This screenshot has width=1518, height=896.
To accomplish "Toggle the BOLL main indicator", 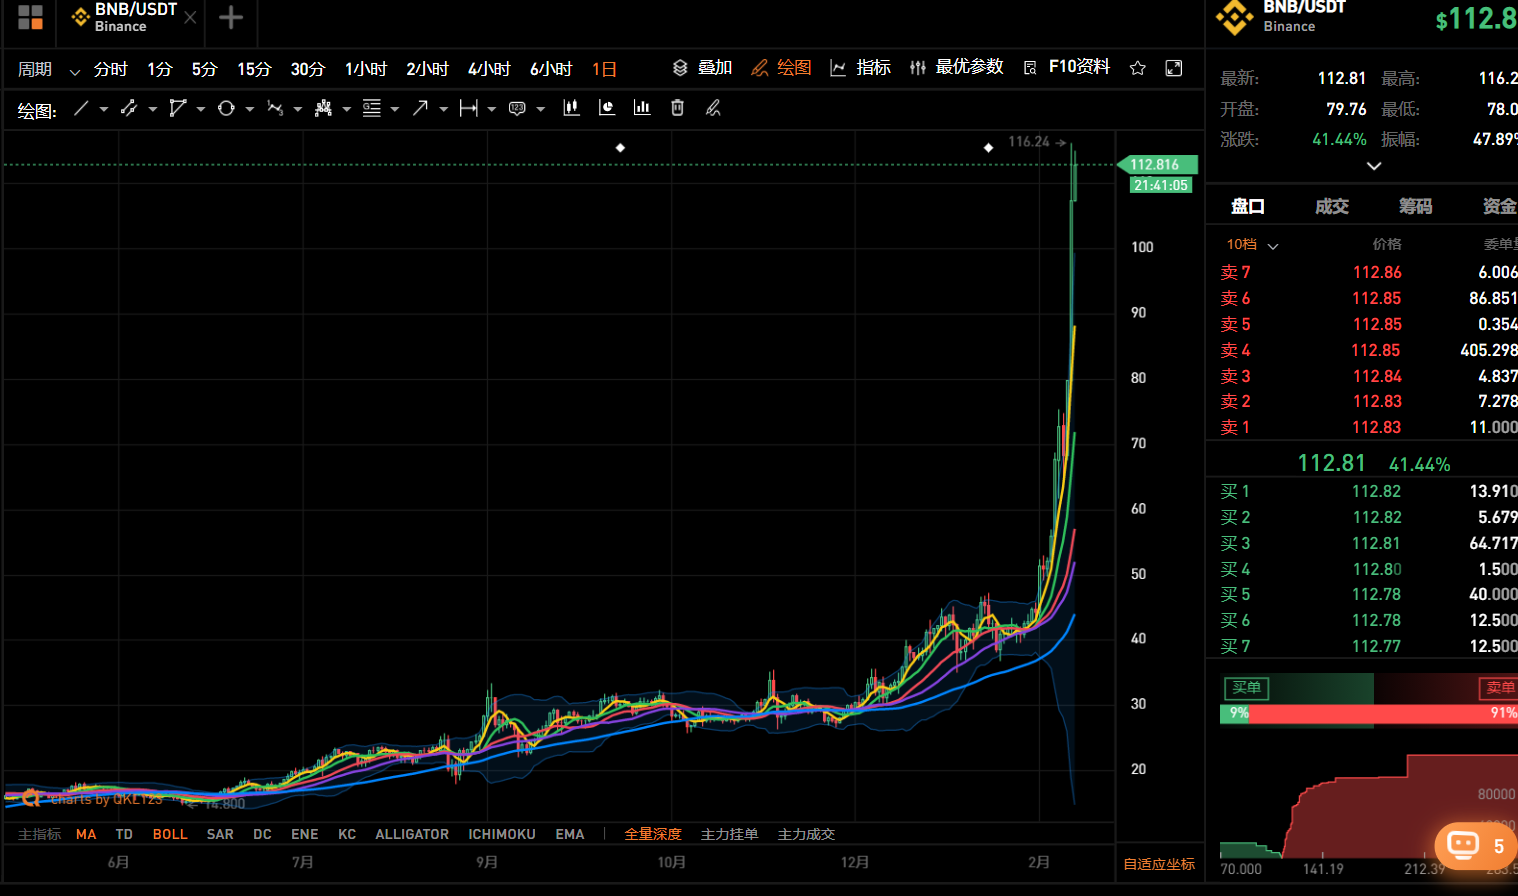I will coord(170,834).
